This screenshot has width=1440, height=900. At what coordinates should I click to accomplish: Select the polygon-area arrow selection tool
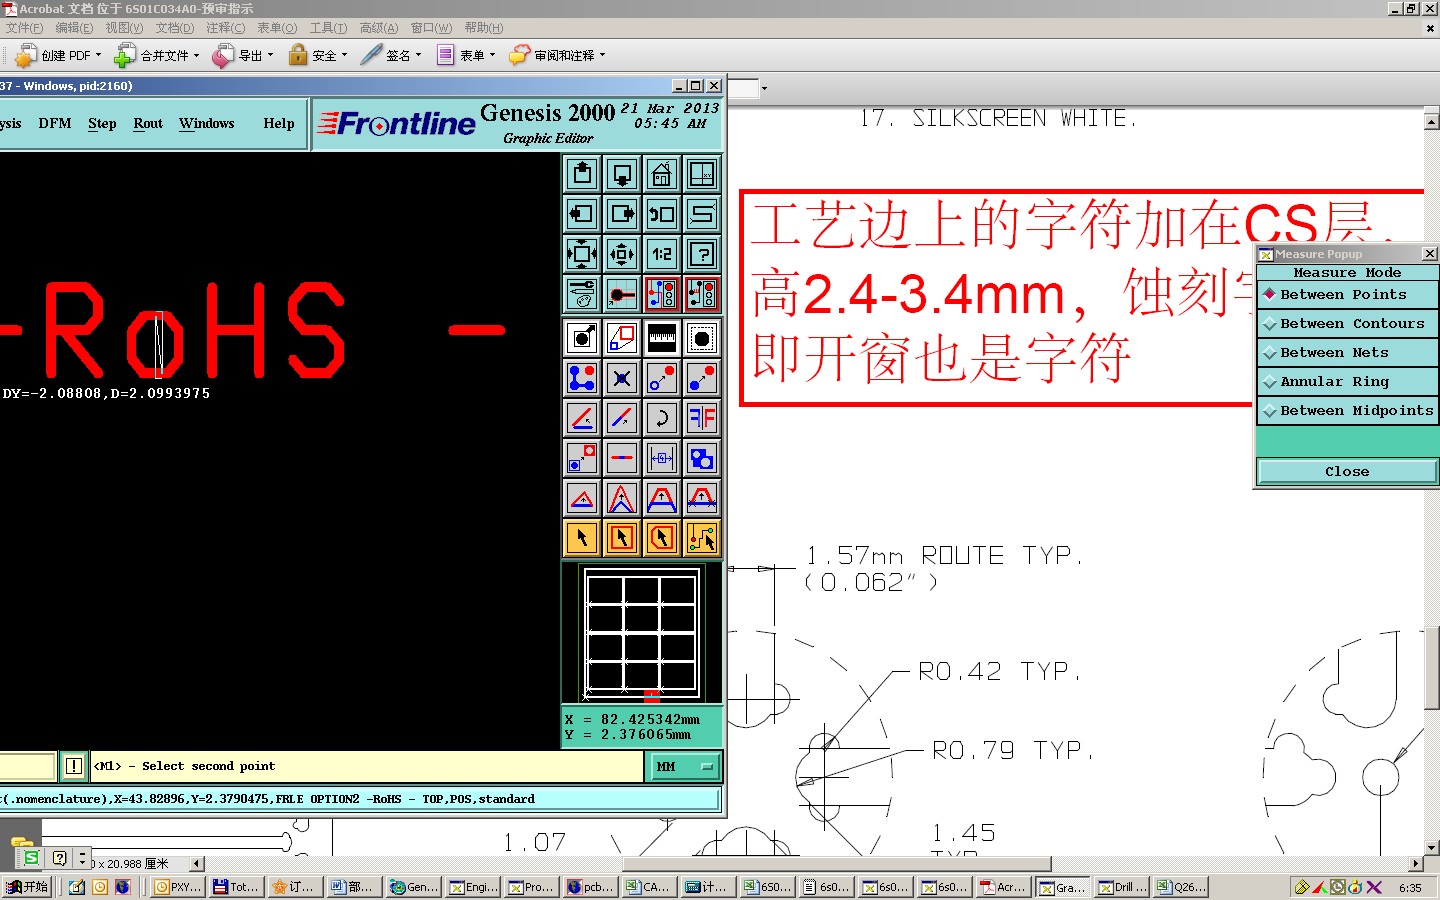pos(662,538)
